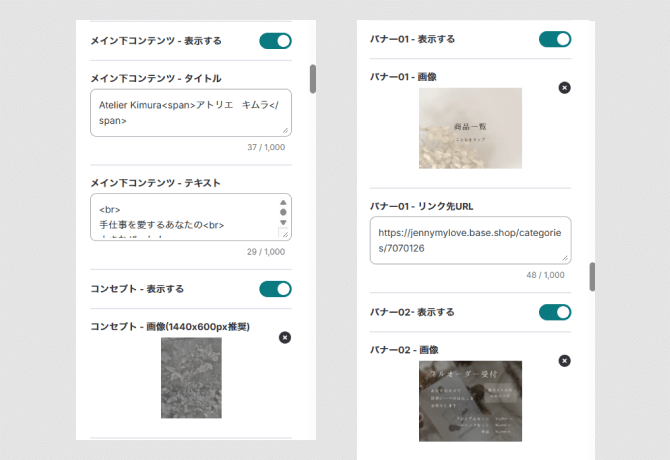Click the up arrow in the テキスト box scrollbar
The height and width of the screenshot is (460, 670).
(x=284, y=202)
